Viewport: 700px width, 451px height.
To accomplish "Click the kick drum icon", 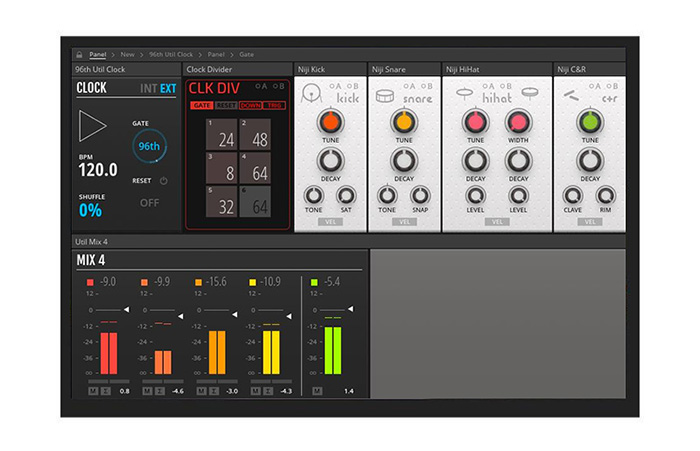I will click(311, 96).
